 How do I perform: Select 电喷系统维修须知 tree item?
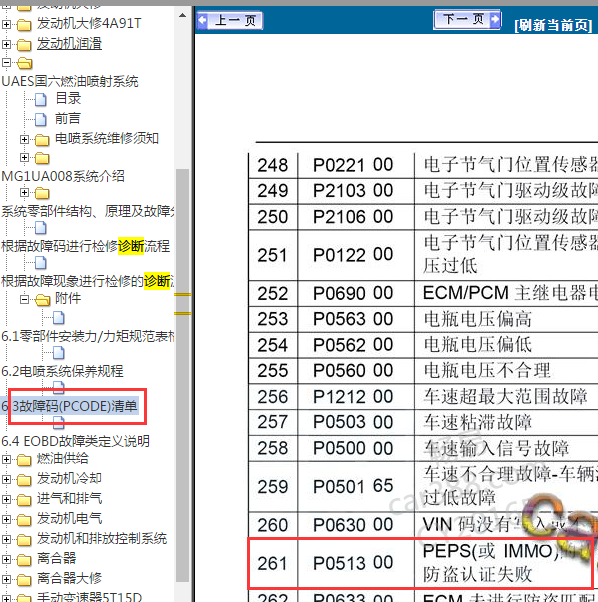point(107,138)
